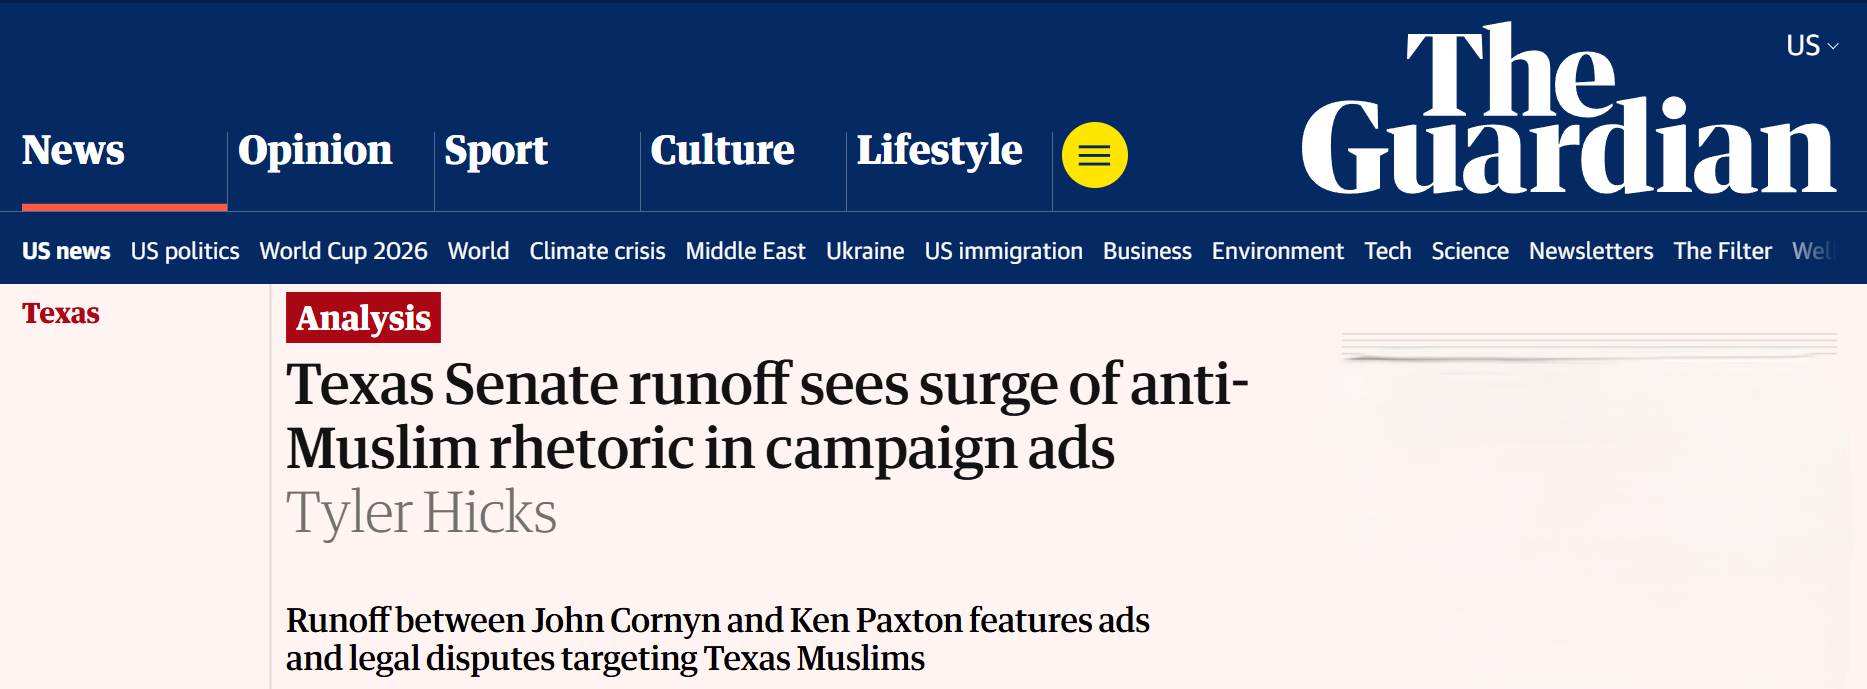Visit The Filter link
The image size is (1867, 689).
[x=1722, y=251]
